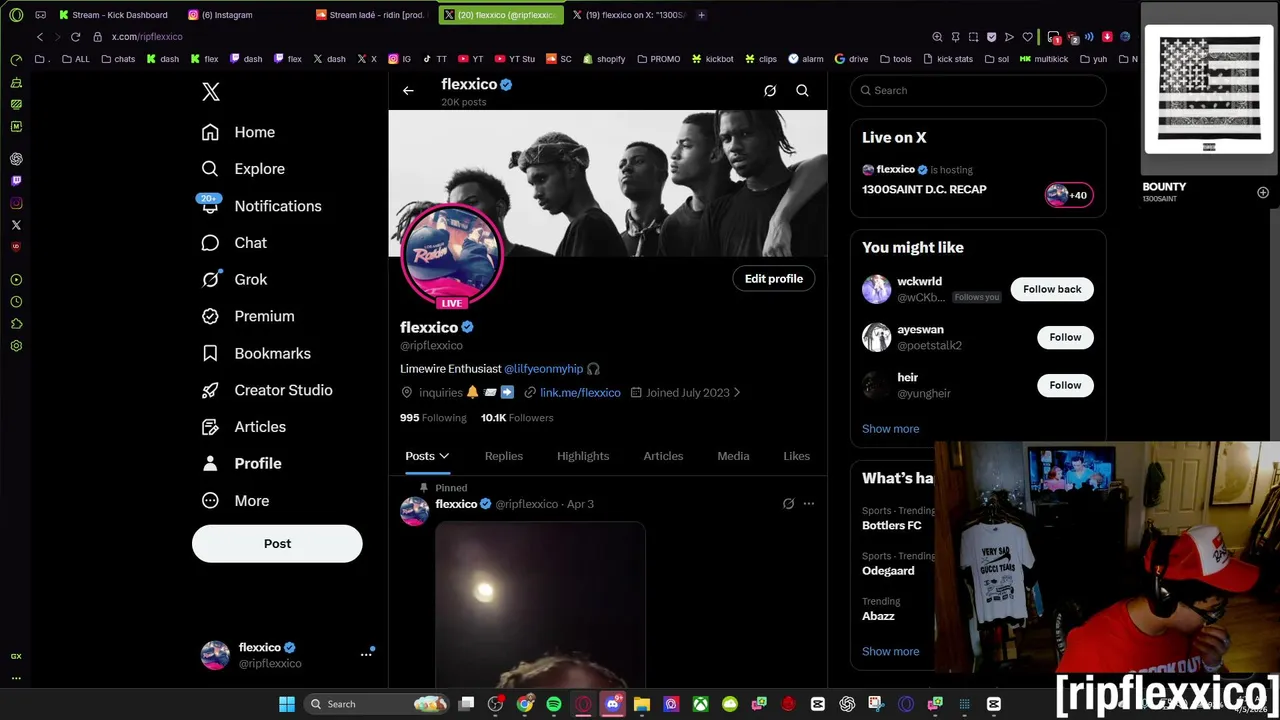Open the More menu in sidebar

coord(234,501)
